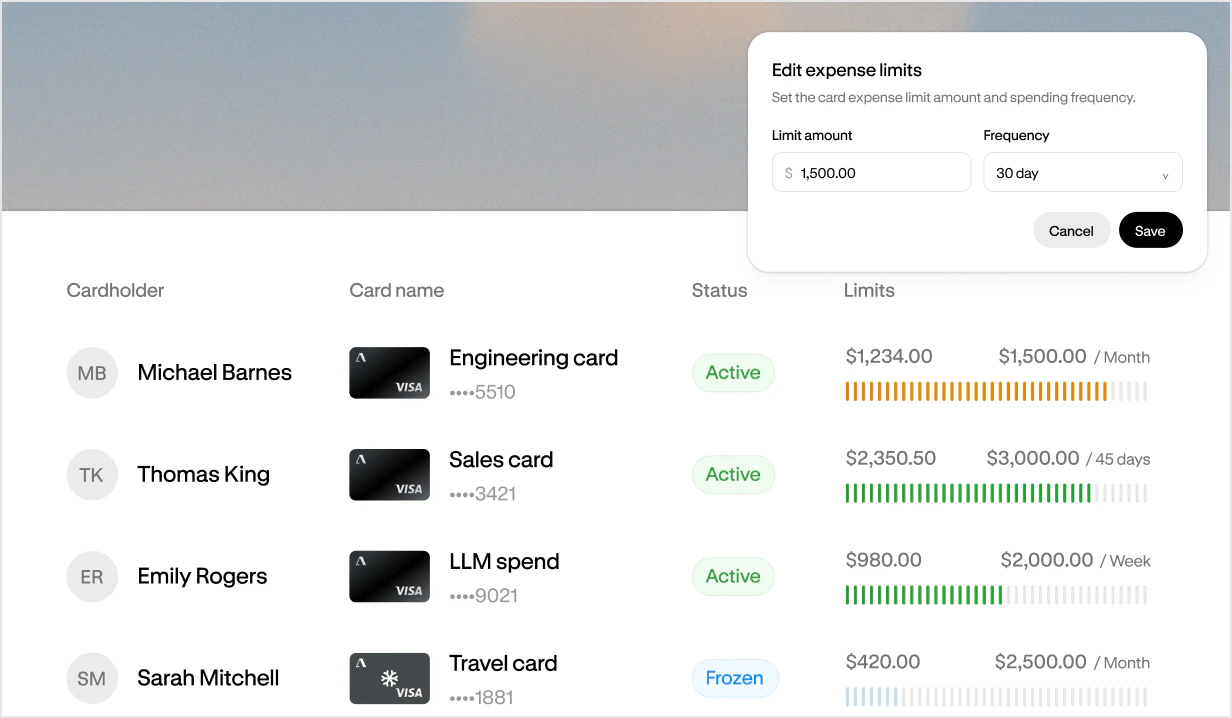Click the green spending bar for Sales card
Viewport: 1232px width, 718px height.
pyautogui.click(x=996, y=493)
